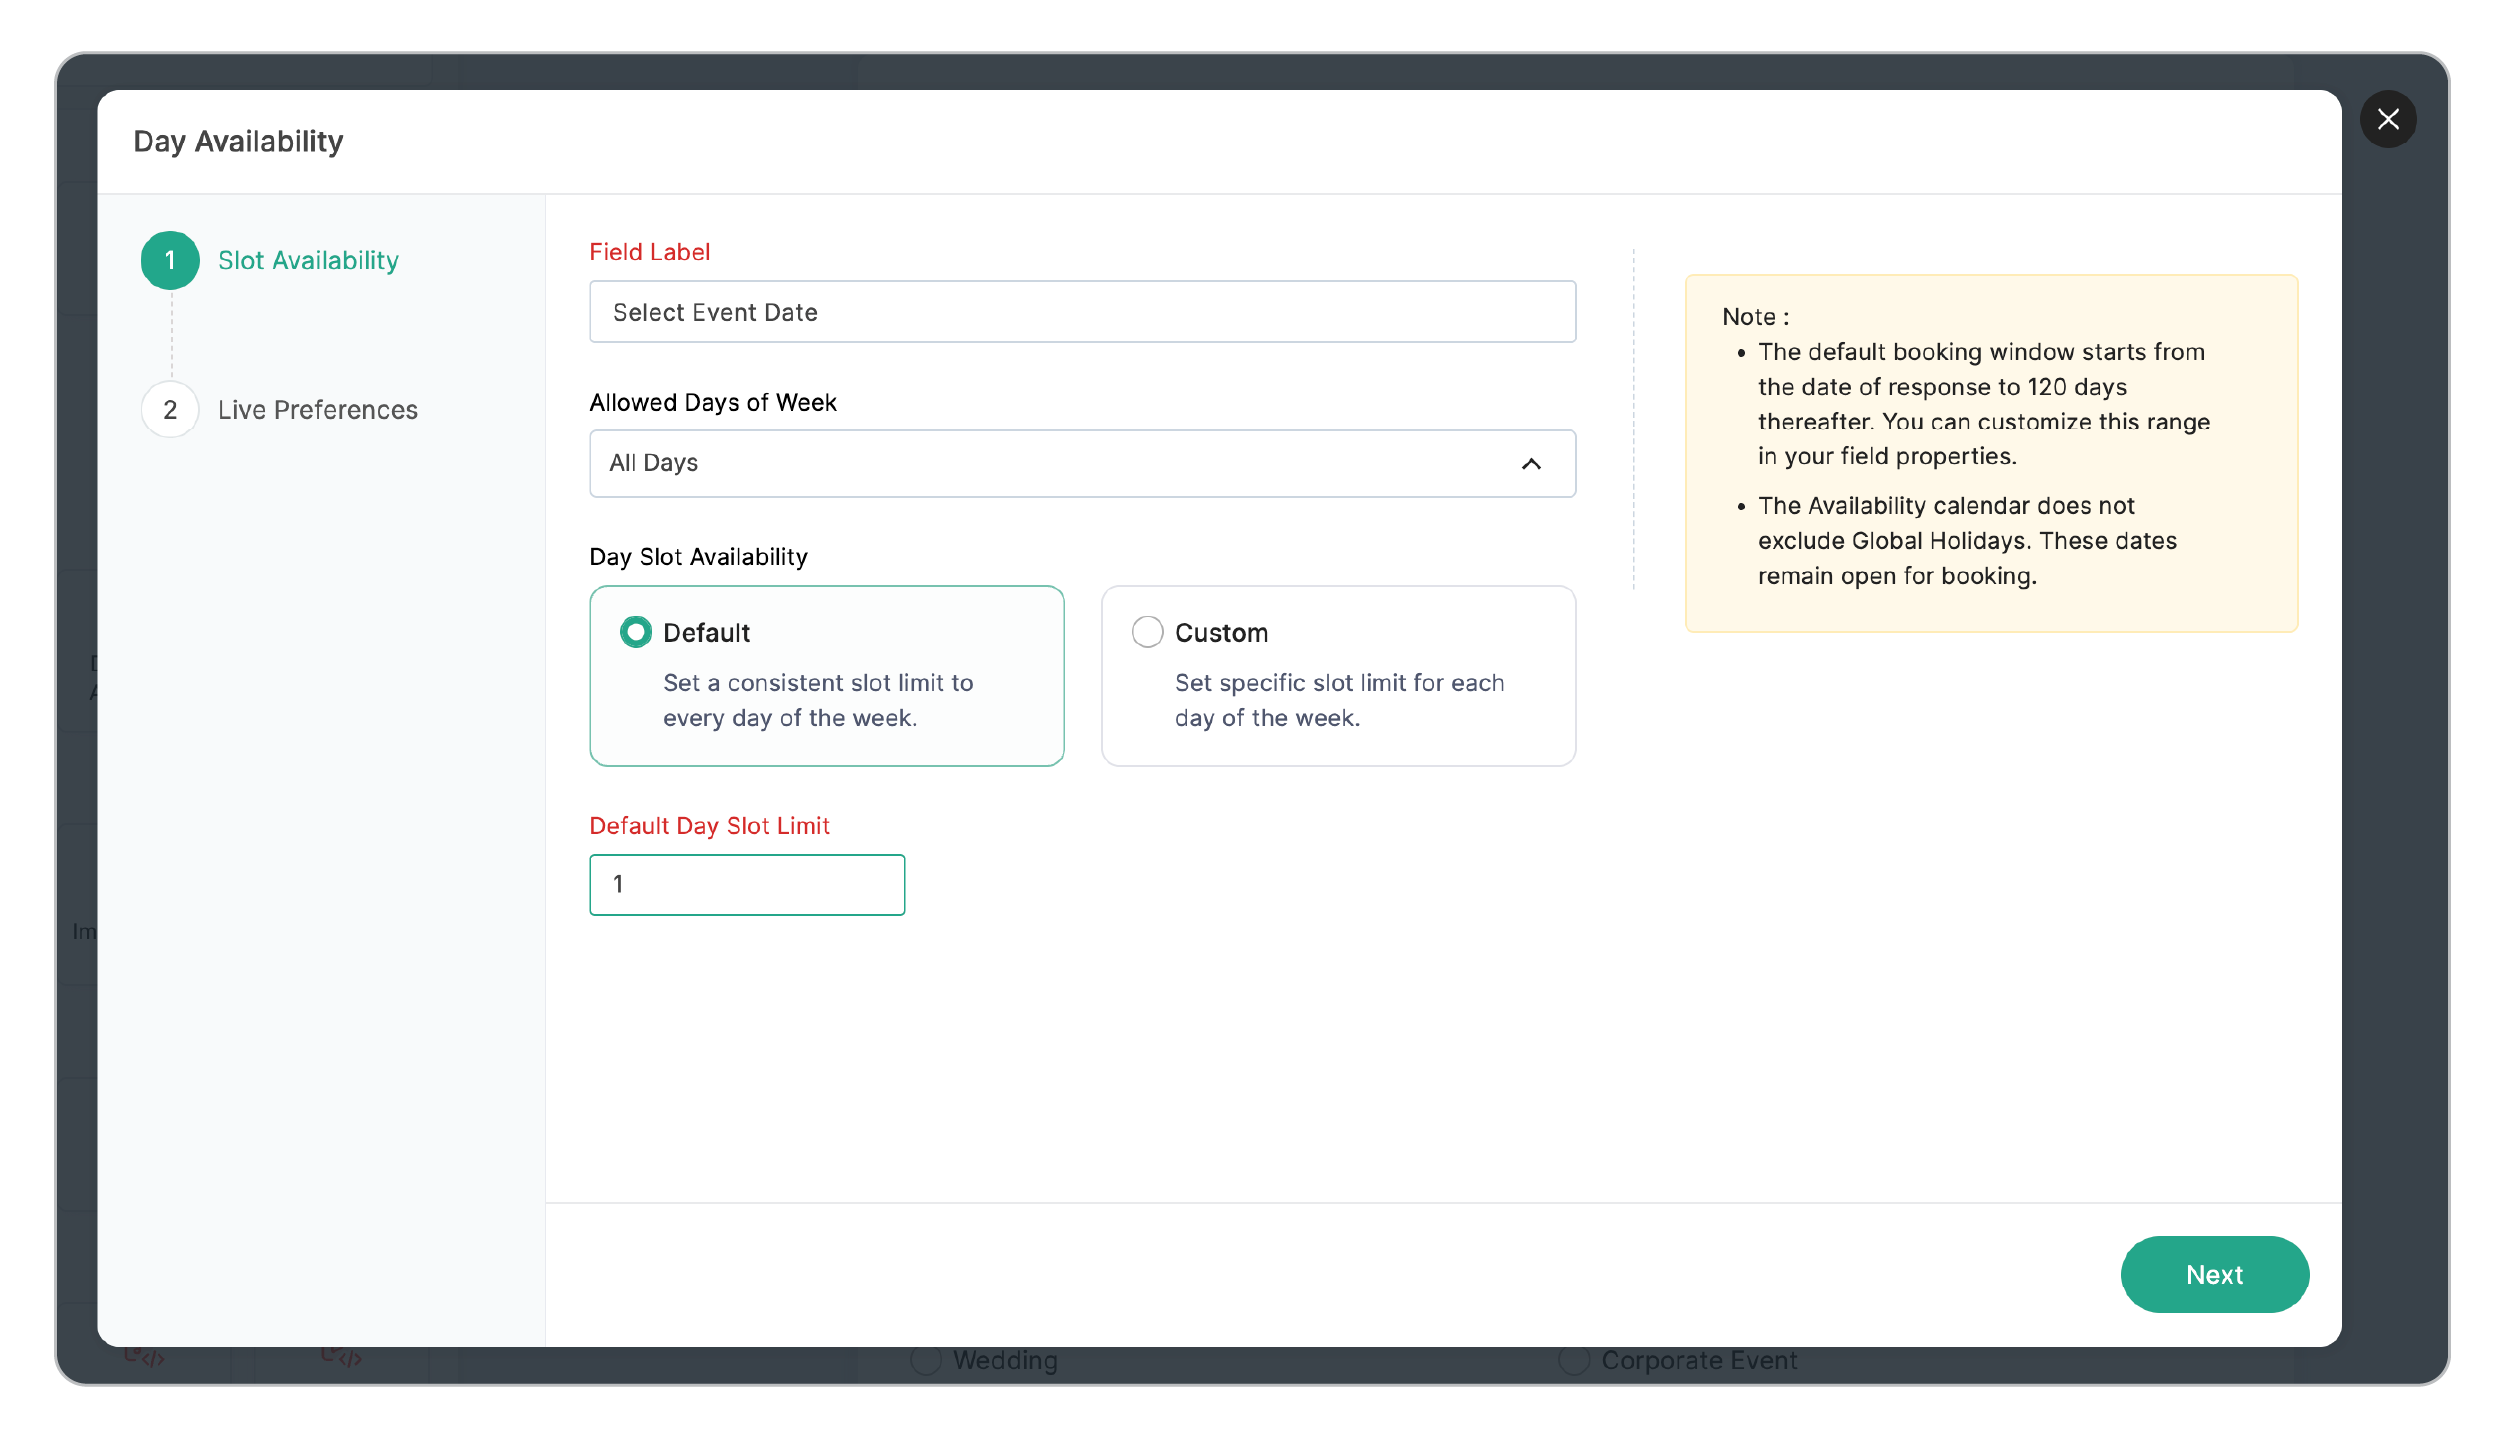The height and width of the screenshot is (1431, 2518).
Task: Click 'Set a consistent slot limit' description
Action: coord(817,700)
